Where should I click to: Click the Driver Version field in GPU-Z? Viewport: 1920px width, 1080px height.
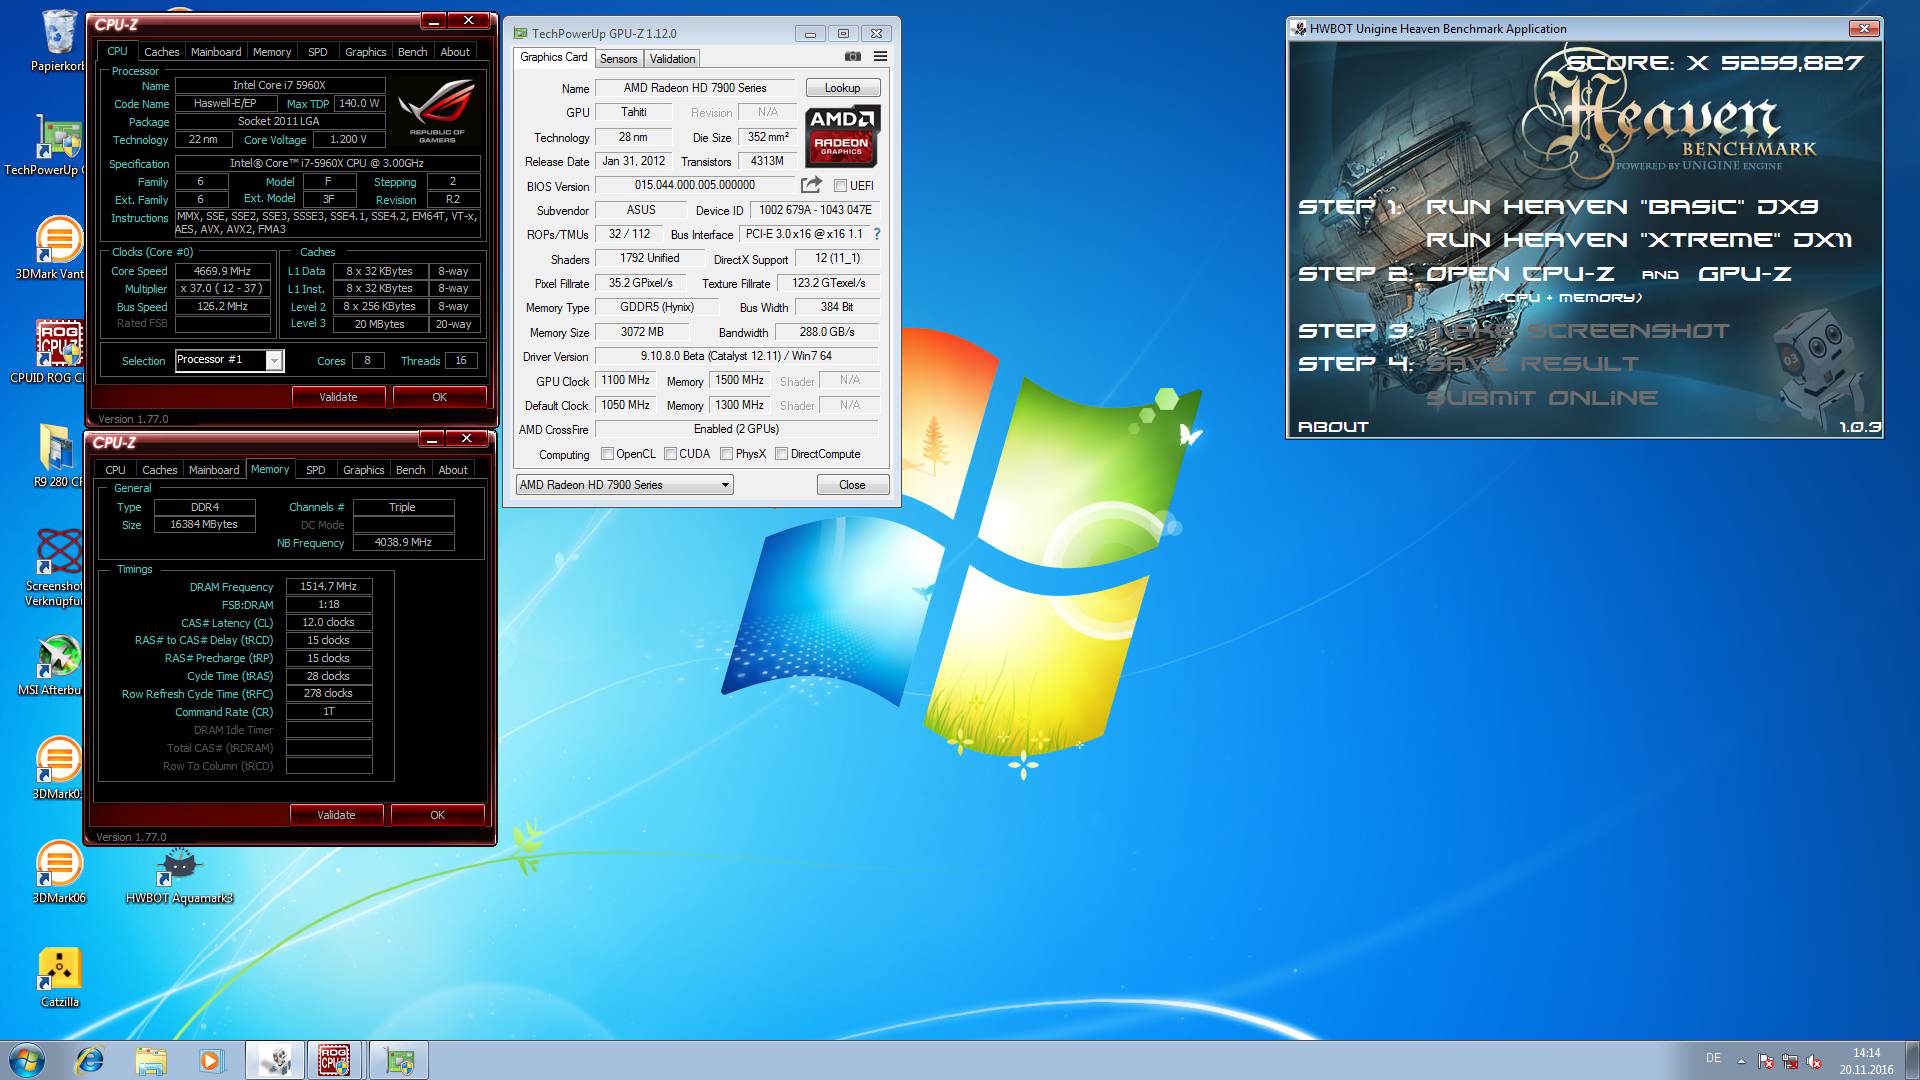click(x=736, y=356)
